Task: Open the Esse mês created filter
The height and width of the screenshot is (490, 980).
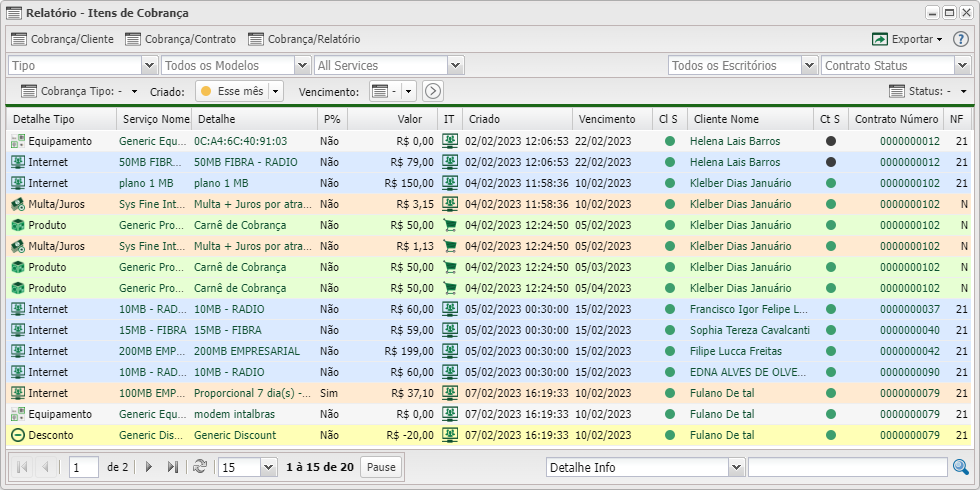Action: coord(239,91)
